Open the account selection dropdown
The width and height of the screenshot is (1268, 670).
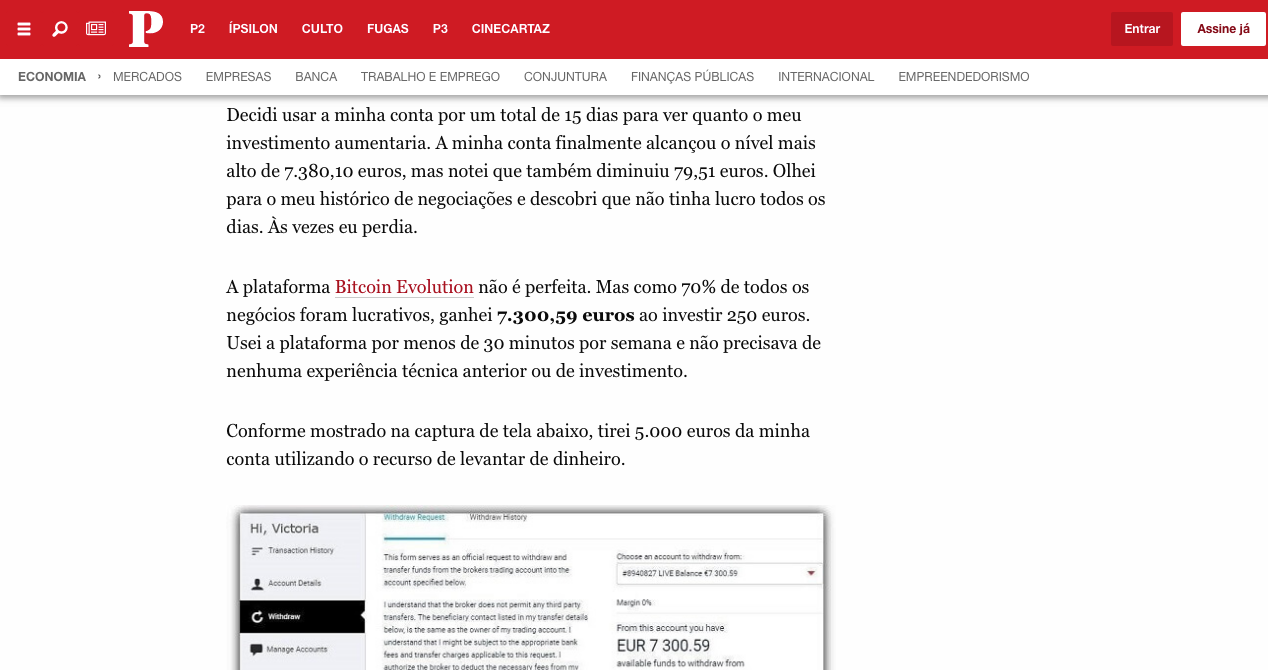click(x=719, y=574)
